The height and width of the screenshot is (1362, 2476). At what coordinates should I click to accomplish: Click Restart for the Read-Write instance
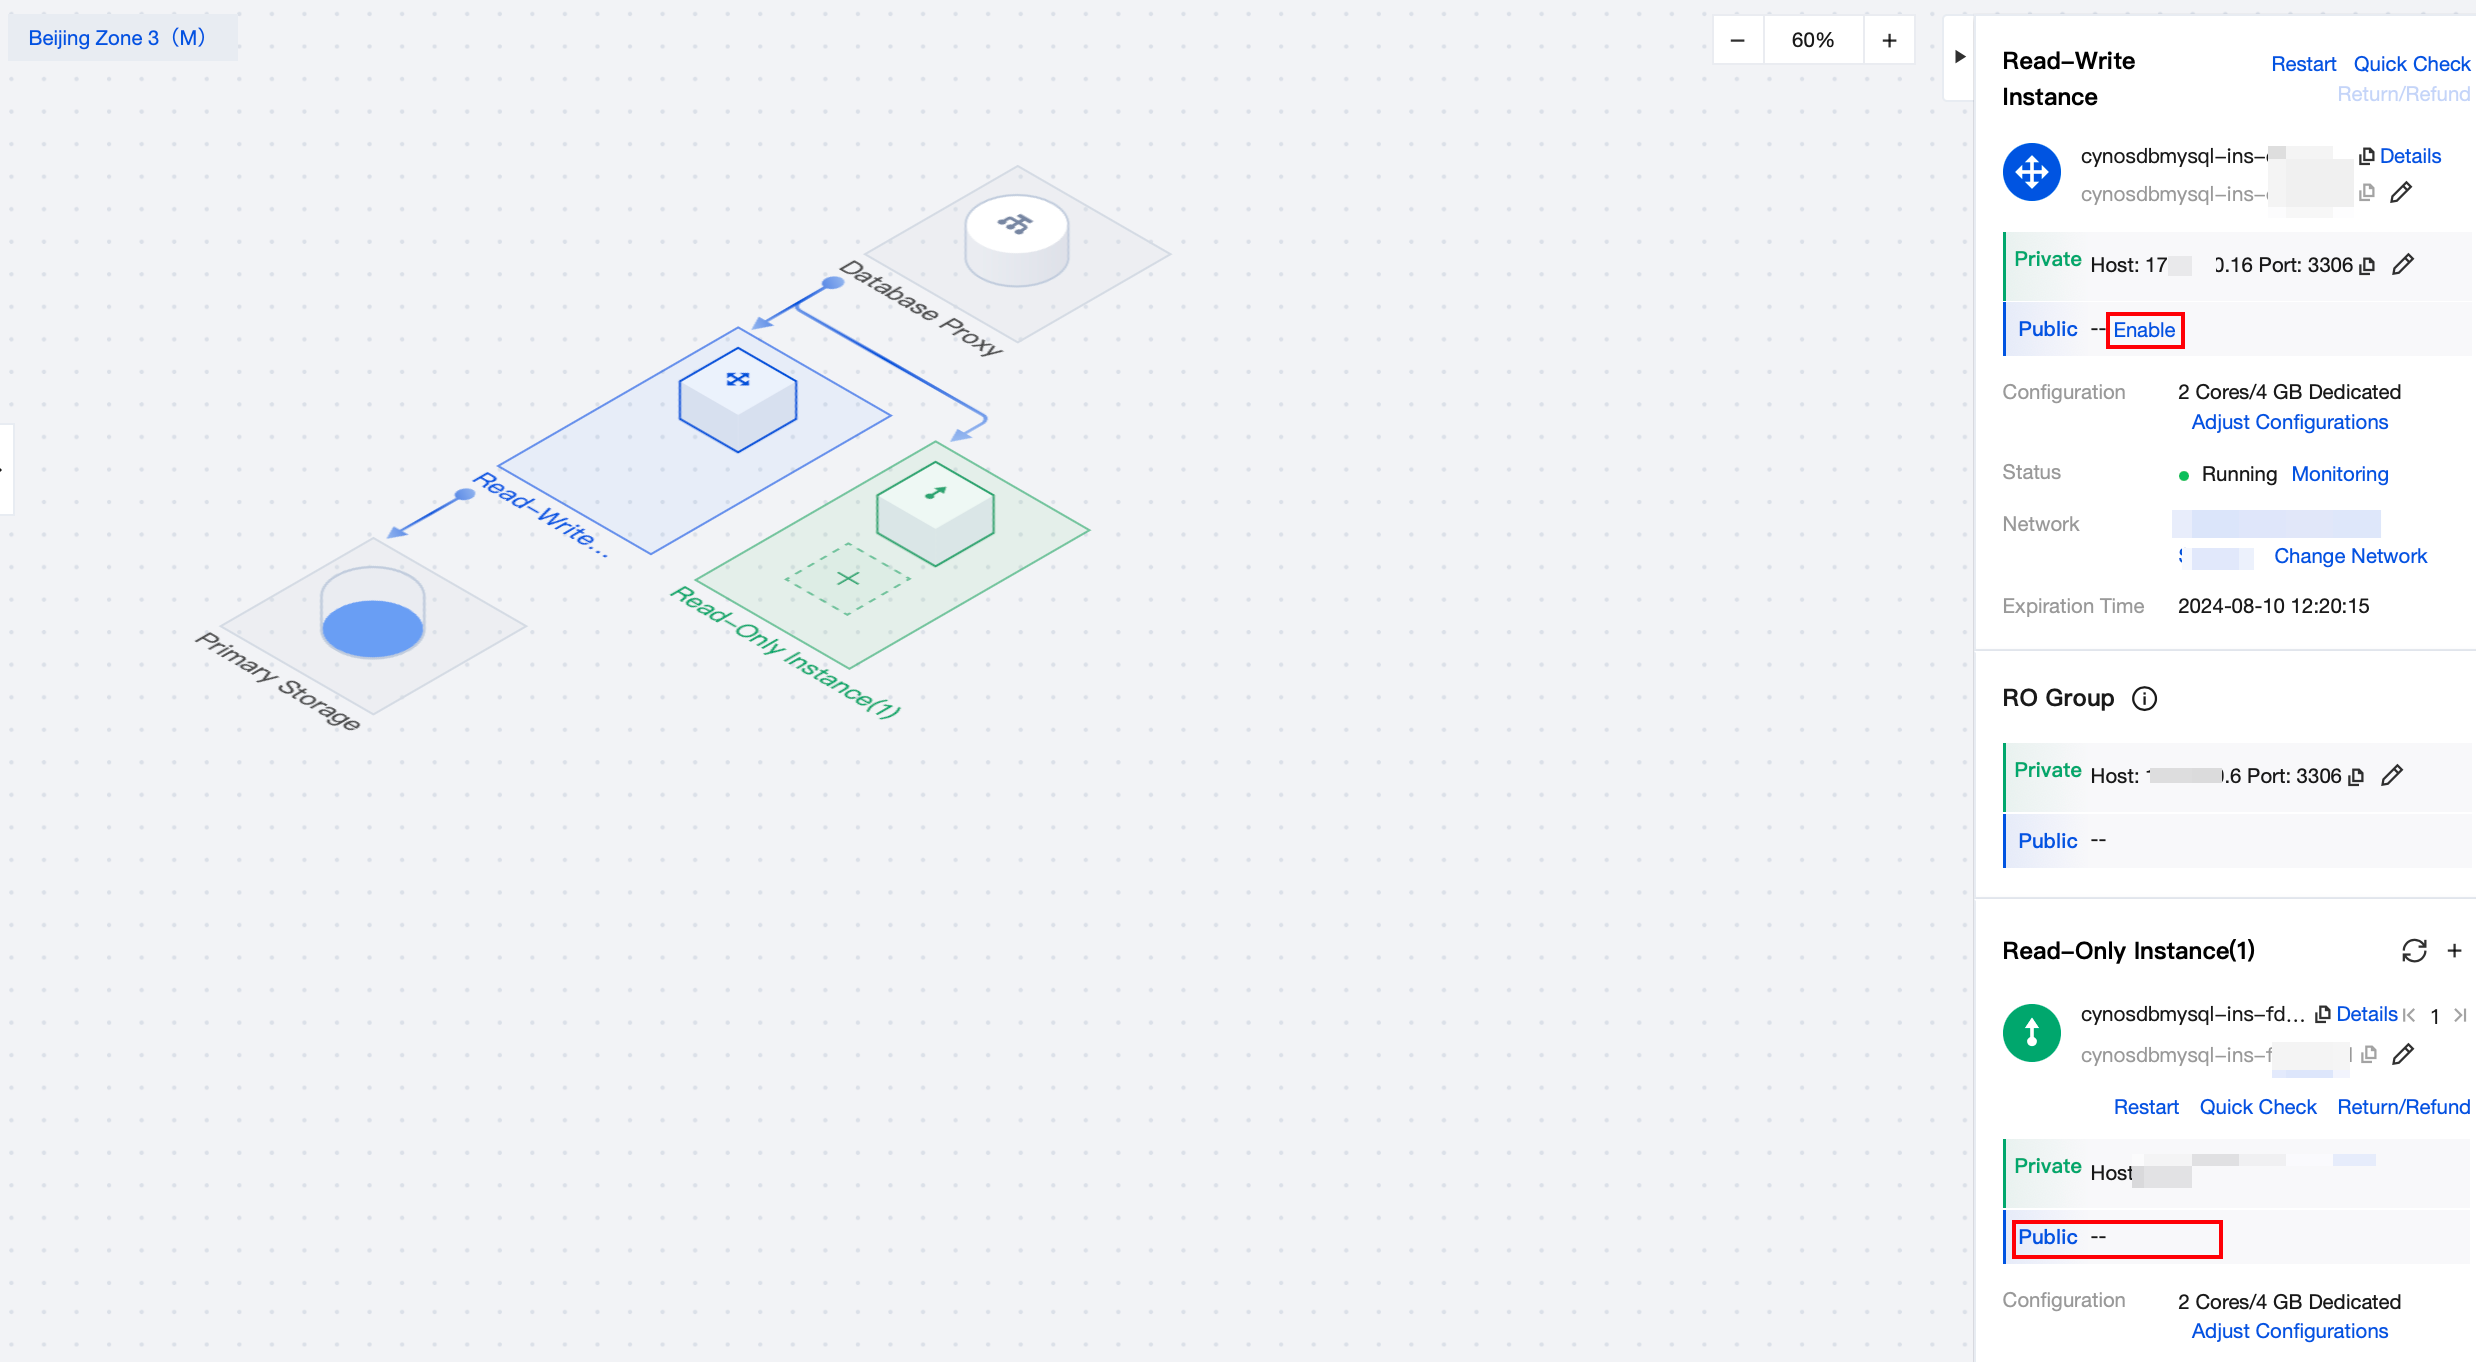click(x=2303, y=64)
